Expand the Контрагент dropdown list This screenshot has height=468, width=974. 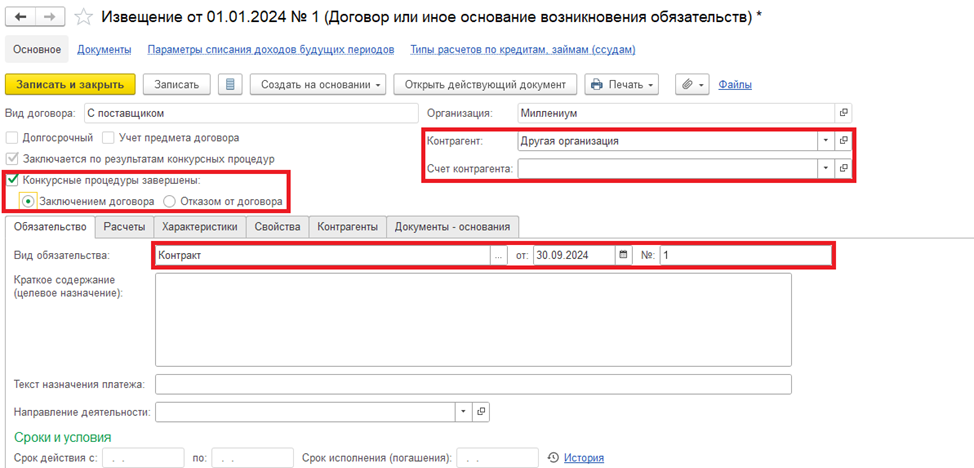tap(826, 141)
